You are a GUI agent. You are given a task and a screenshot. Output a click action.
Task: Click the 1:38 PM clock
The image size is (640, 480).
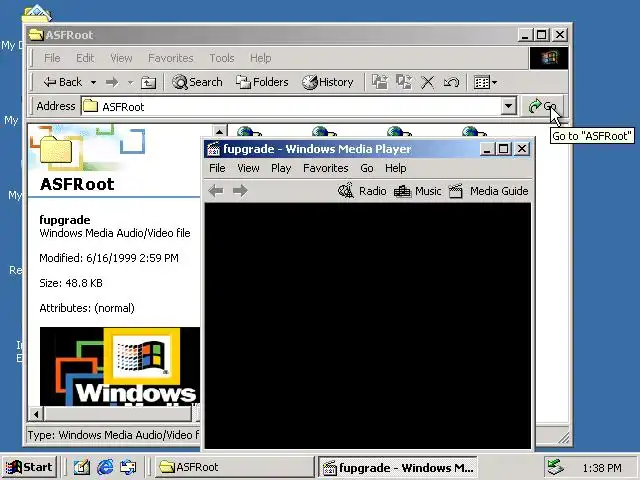(602, 468)
